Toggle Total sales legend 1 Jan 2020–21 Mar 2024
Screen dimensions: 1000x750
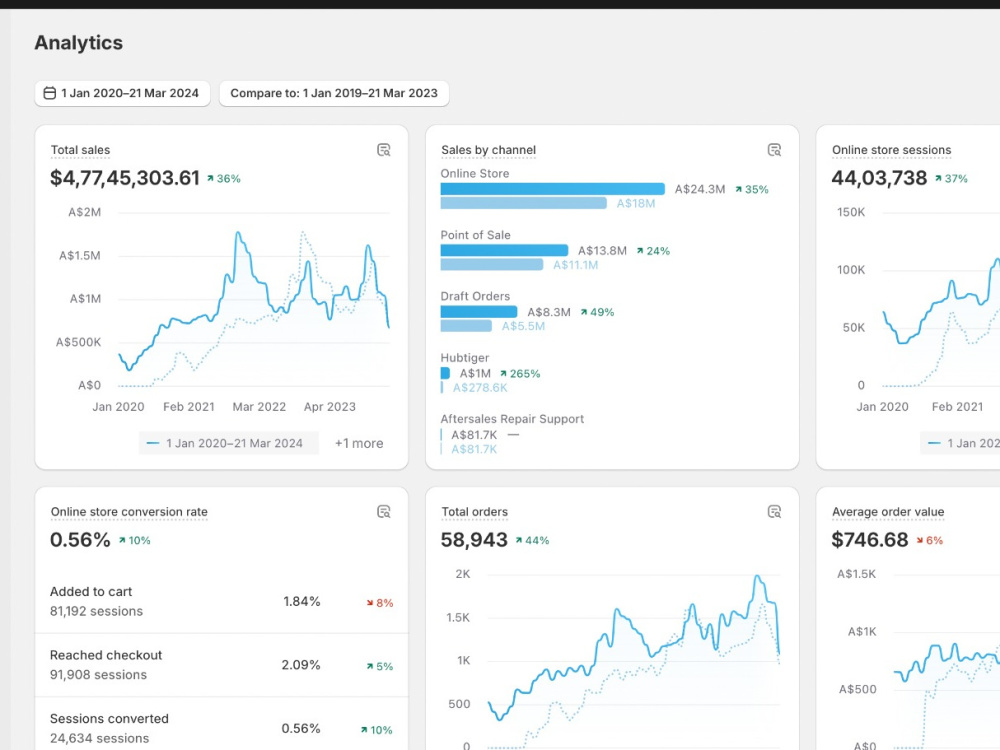pyautogui.click(x=228, y=443)
